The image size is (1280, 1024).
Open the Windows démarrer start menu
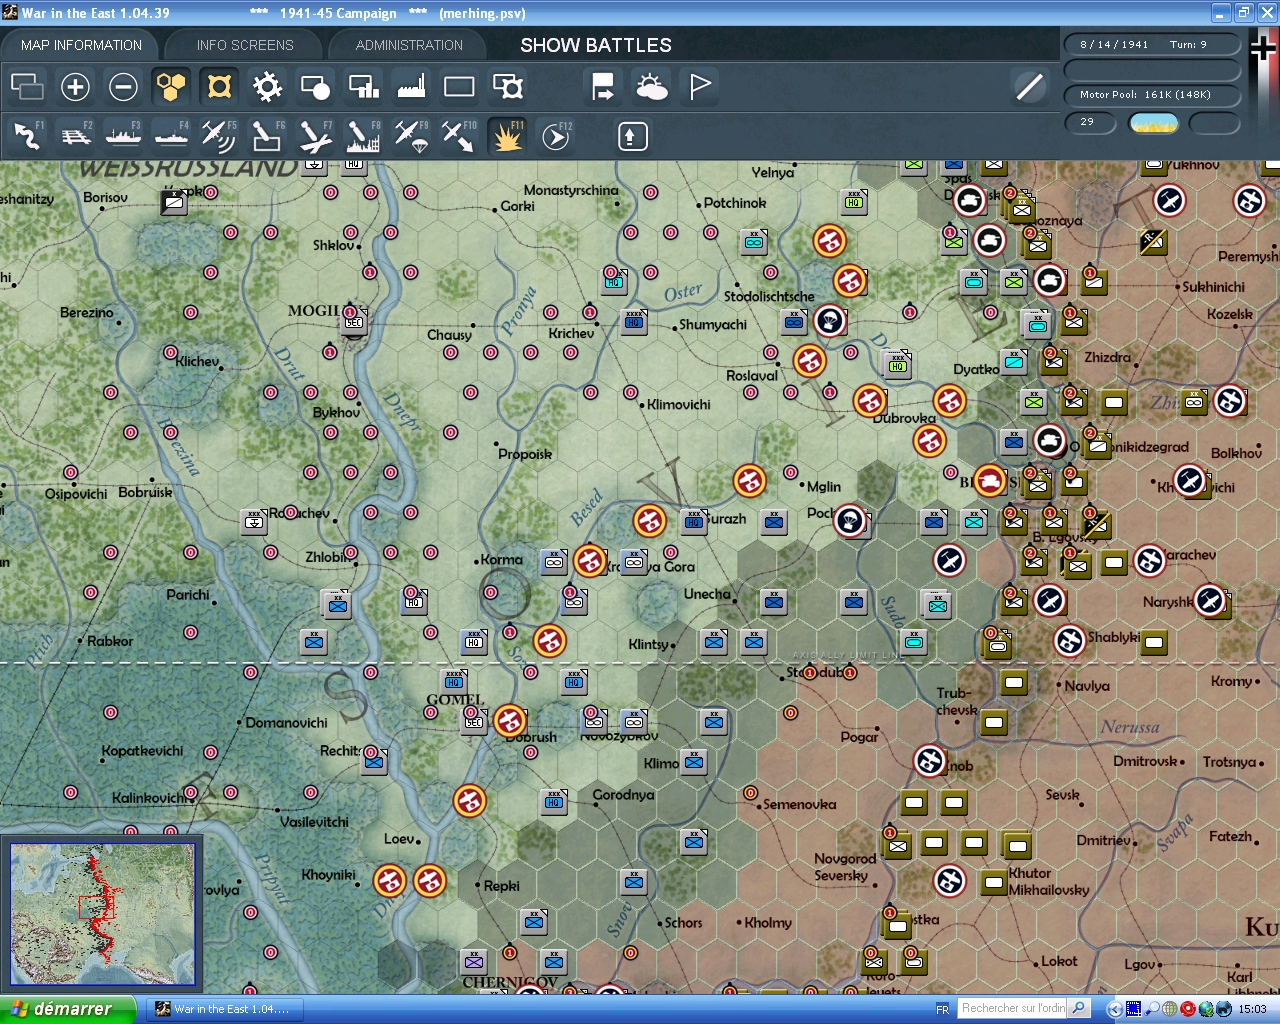67,1009
